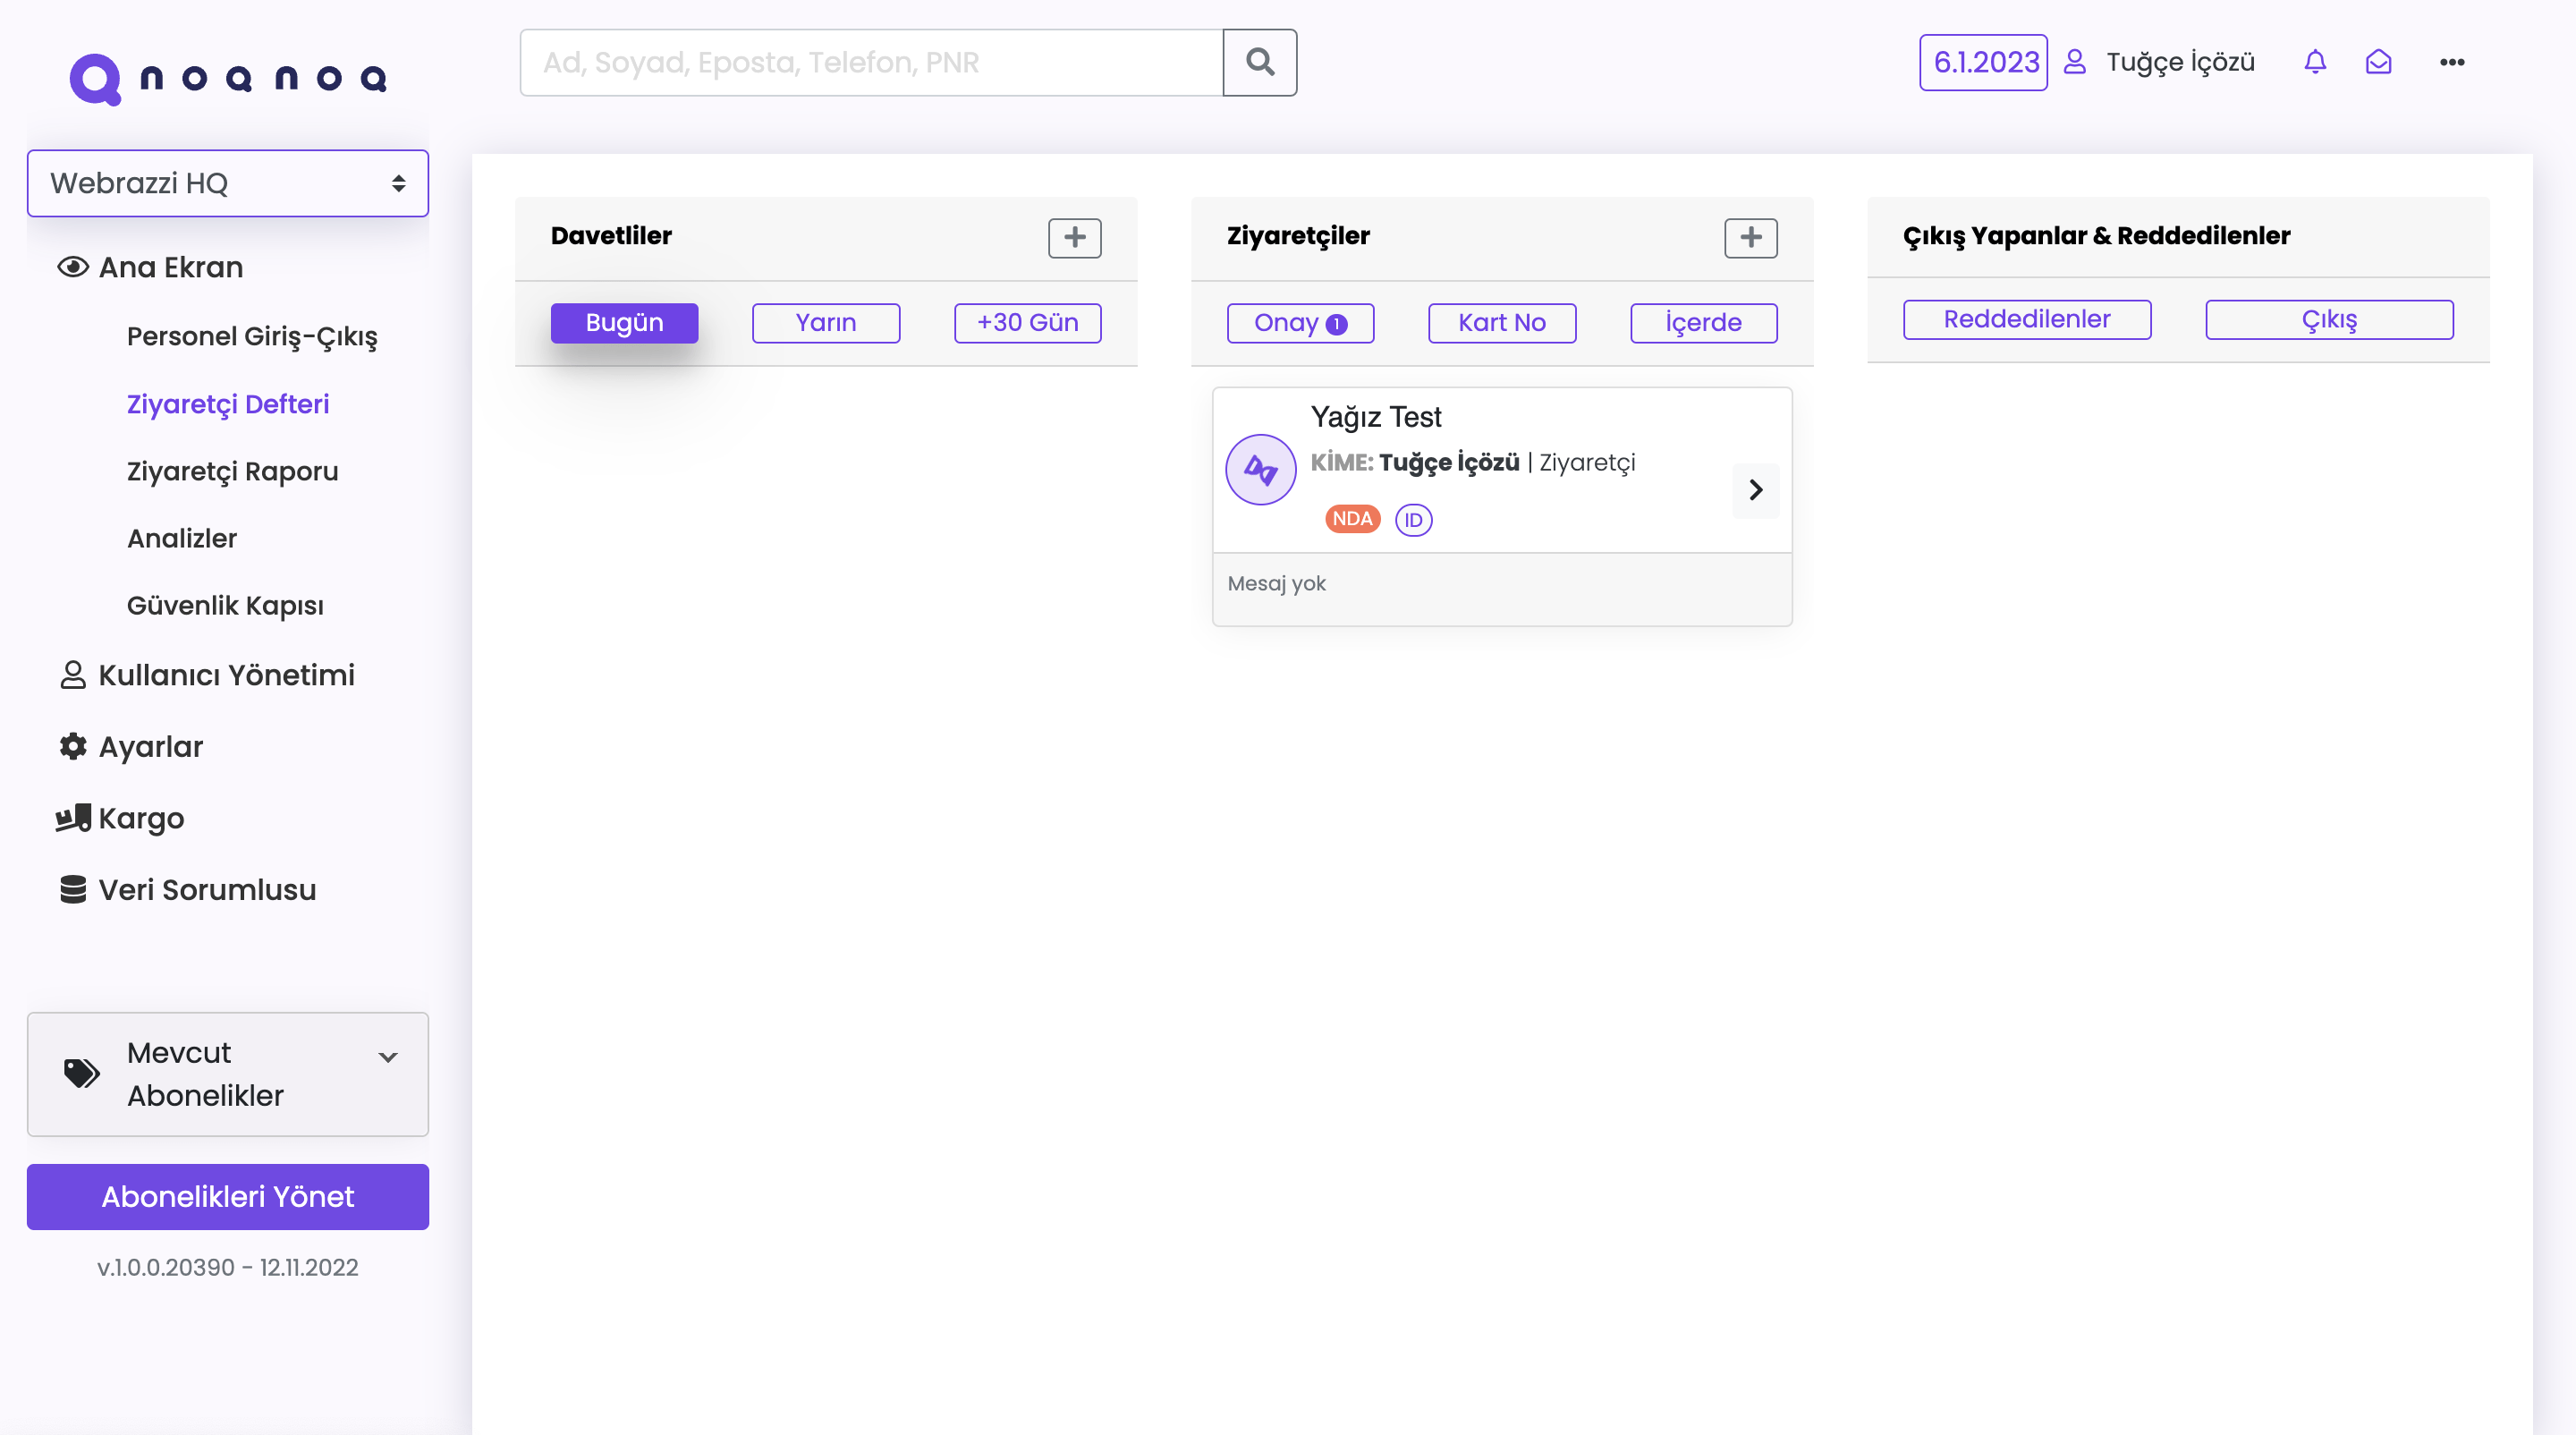Switch filter to Yarın

point(825,323)
